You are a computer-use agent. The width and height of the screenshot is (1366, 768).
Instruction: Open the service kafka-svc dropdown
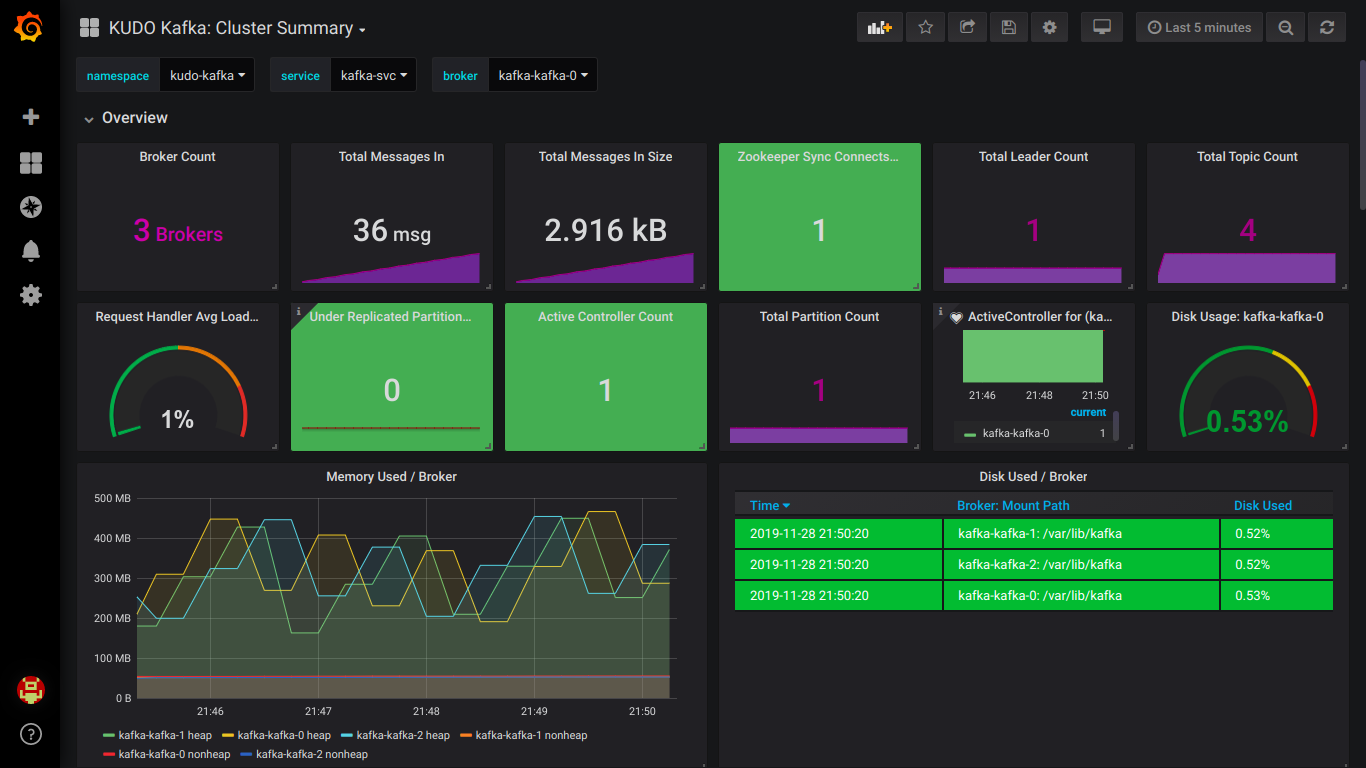[x=374, y=75]
